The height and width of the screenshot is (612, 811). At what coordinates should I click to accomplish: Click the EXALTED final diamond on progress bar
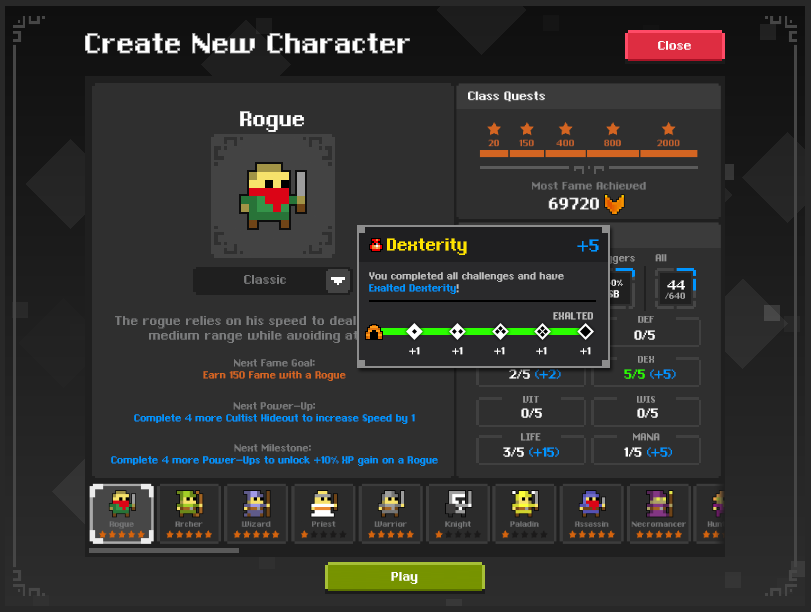[585, 332]
